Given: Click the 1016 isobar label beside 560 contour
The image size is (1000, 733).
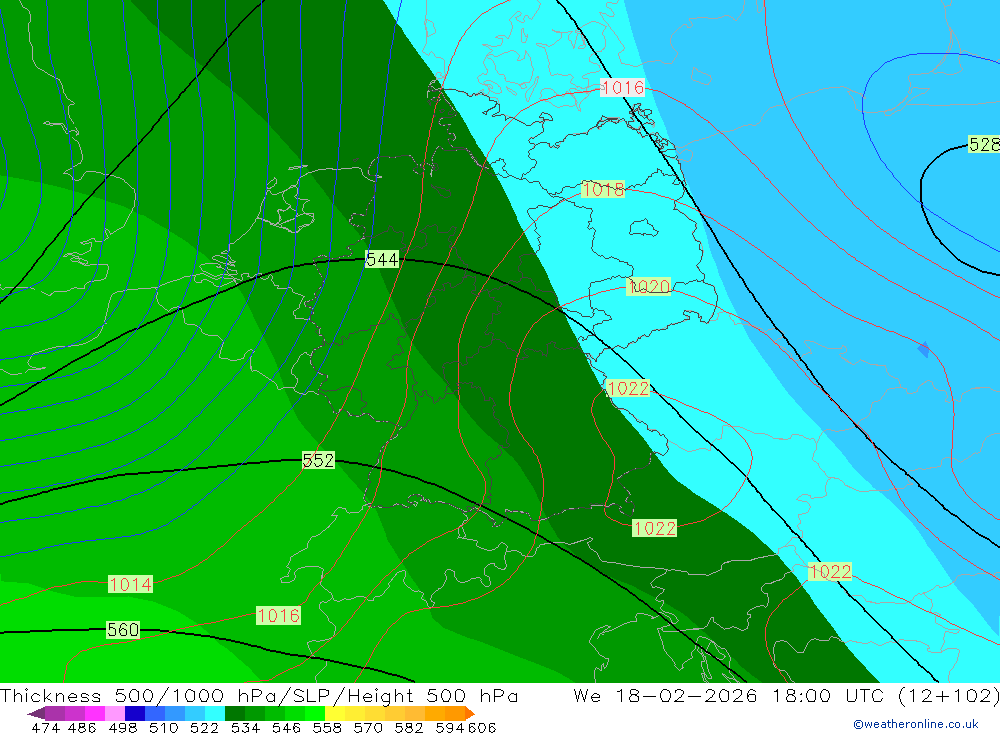Looking at the screenshot, I should tap(278, 616).
